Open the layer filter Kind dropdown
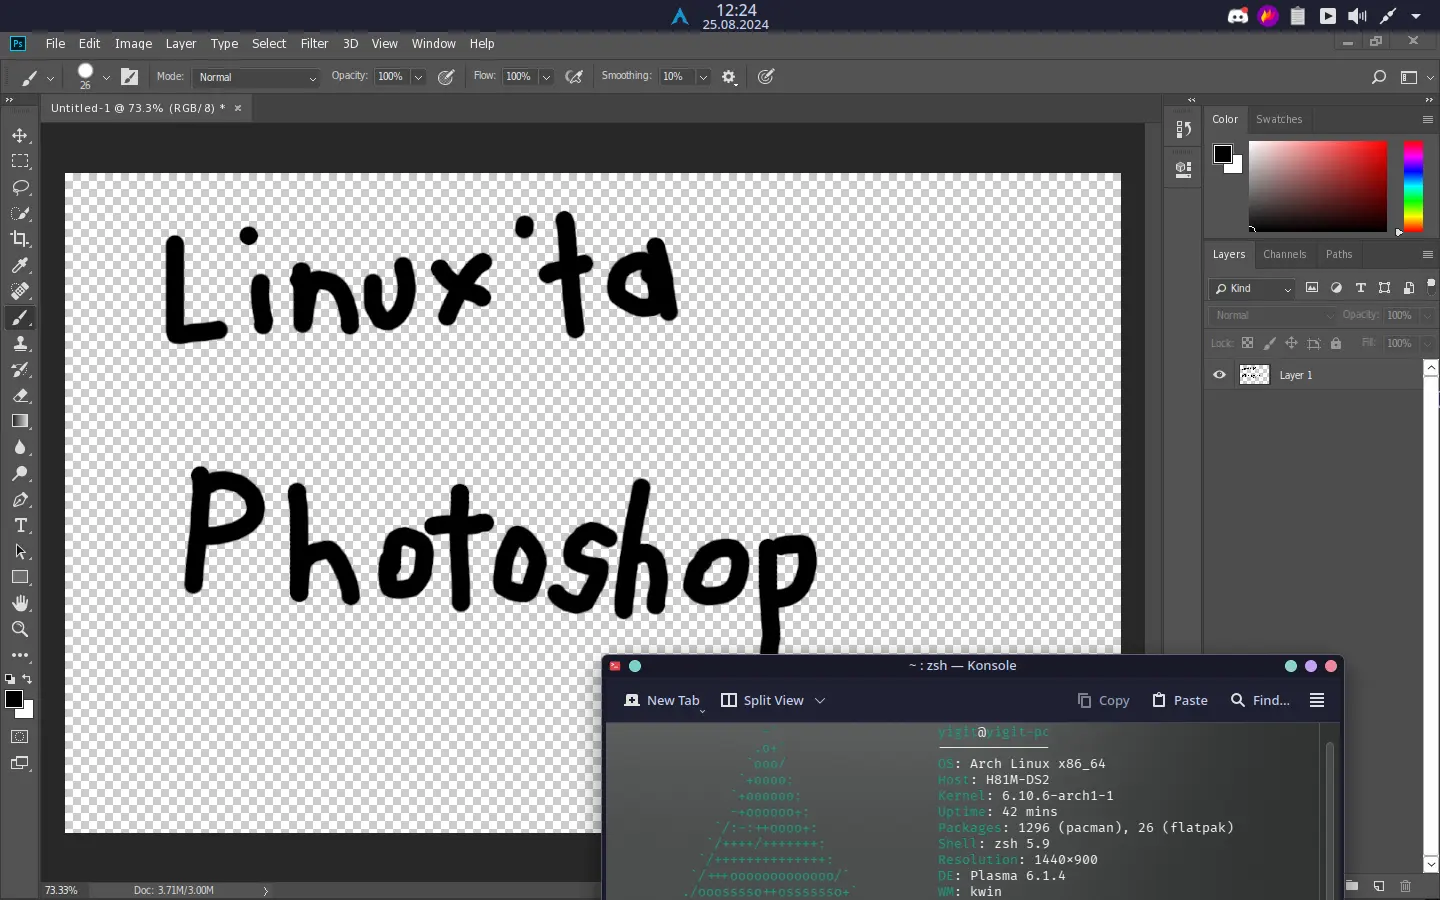The width and height of the screenshot is (1440, 900). 1253,288
